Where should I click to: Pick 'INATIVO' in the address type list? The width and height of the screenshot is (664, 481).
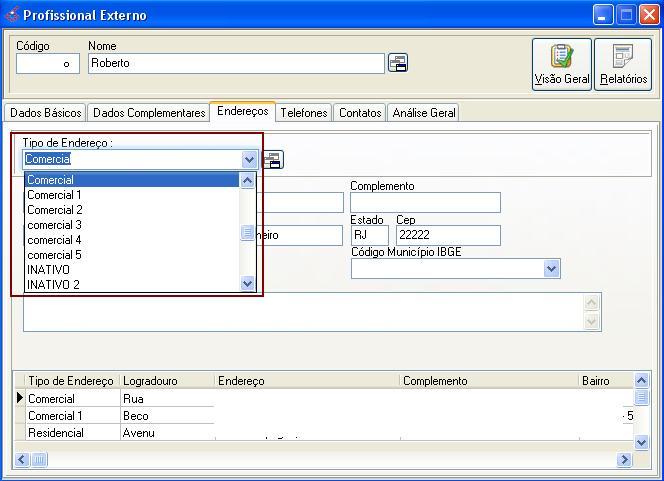[x=48, y=270]
